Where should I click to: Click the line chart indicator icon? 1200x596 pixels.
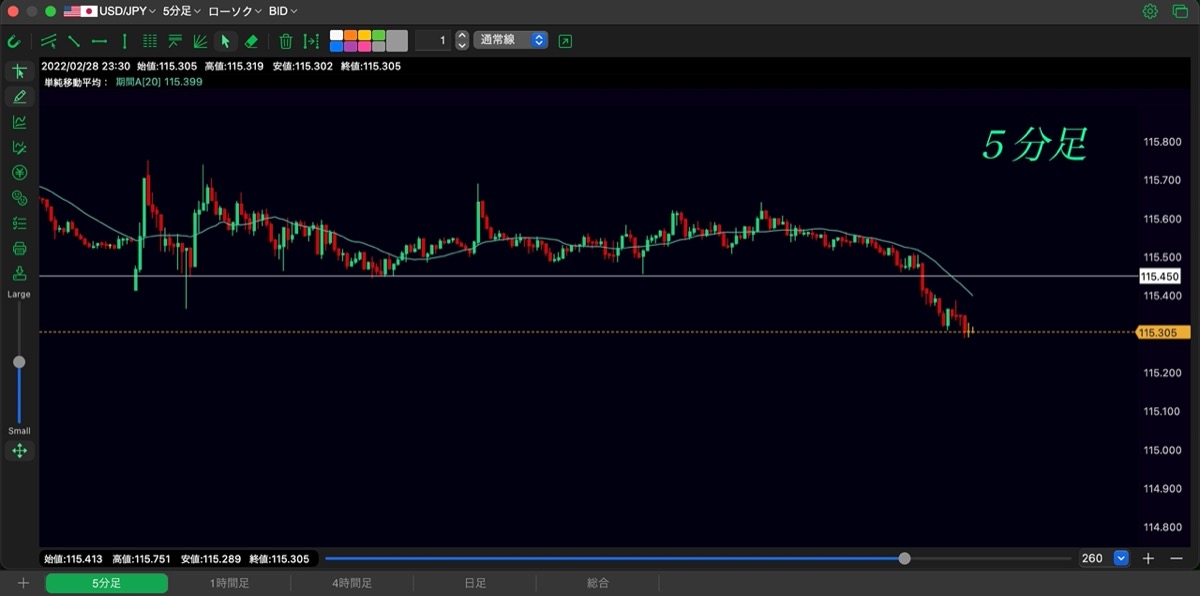(x=19, y=122)
